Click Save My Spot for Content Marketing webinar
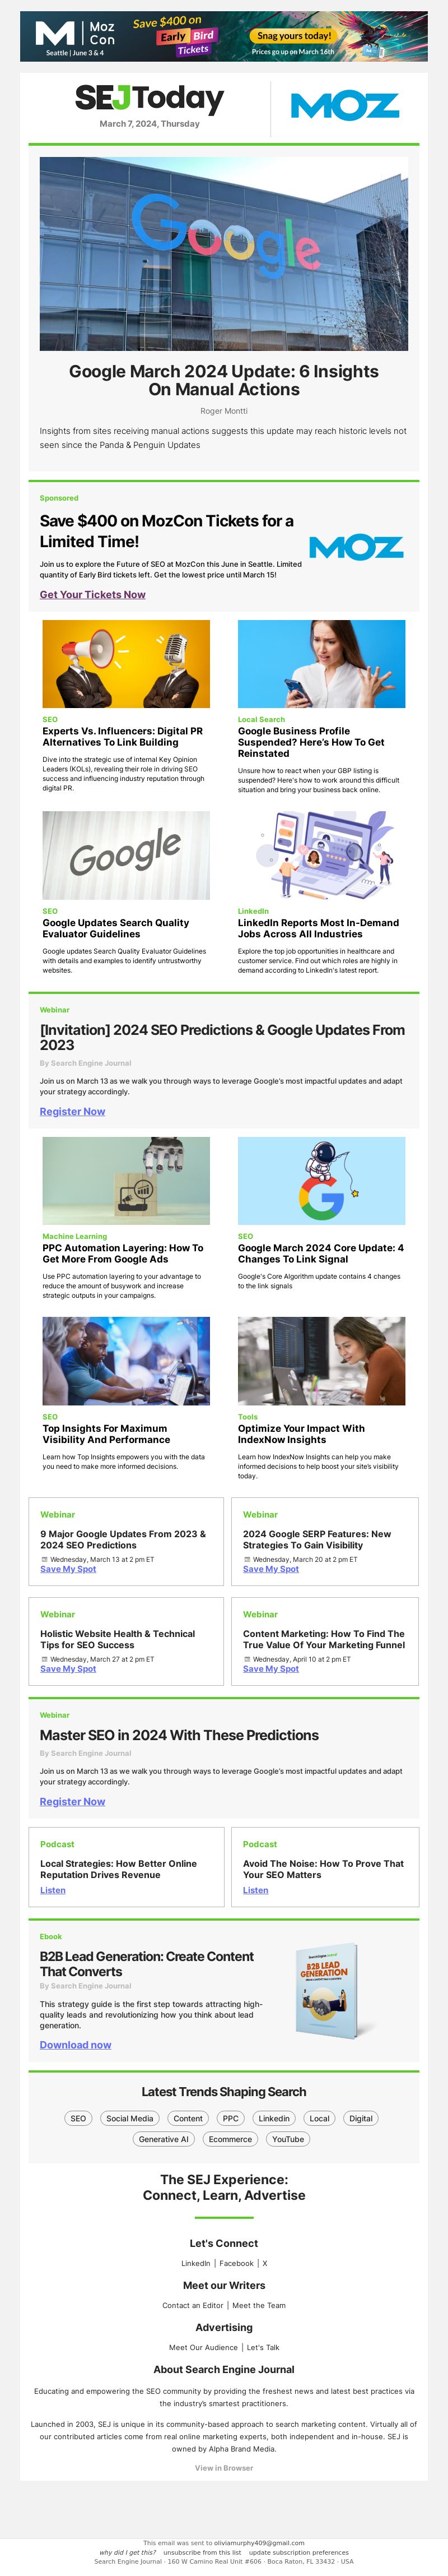This screenshot has height=2576, width=448. pos(271,1668)
